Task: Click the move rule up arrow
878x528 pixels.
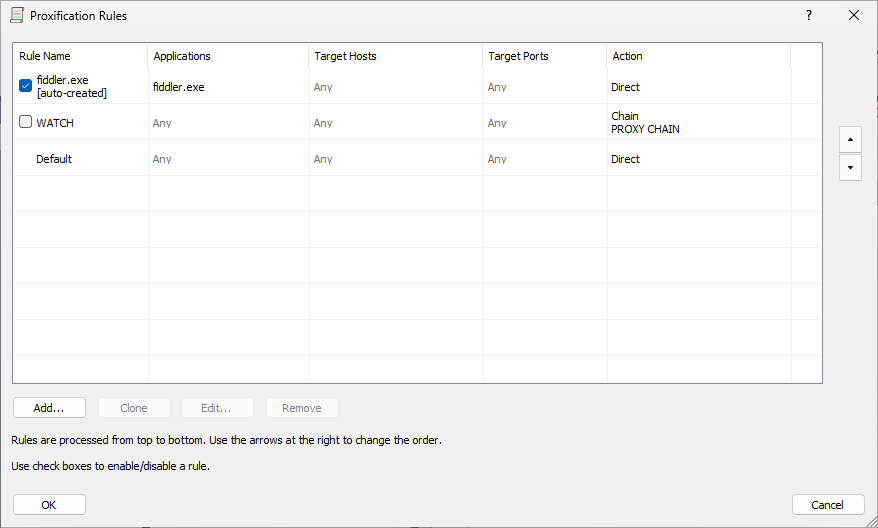Action: pyautogui.click(x=850, y=139)
